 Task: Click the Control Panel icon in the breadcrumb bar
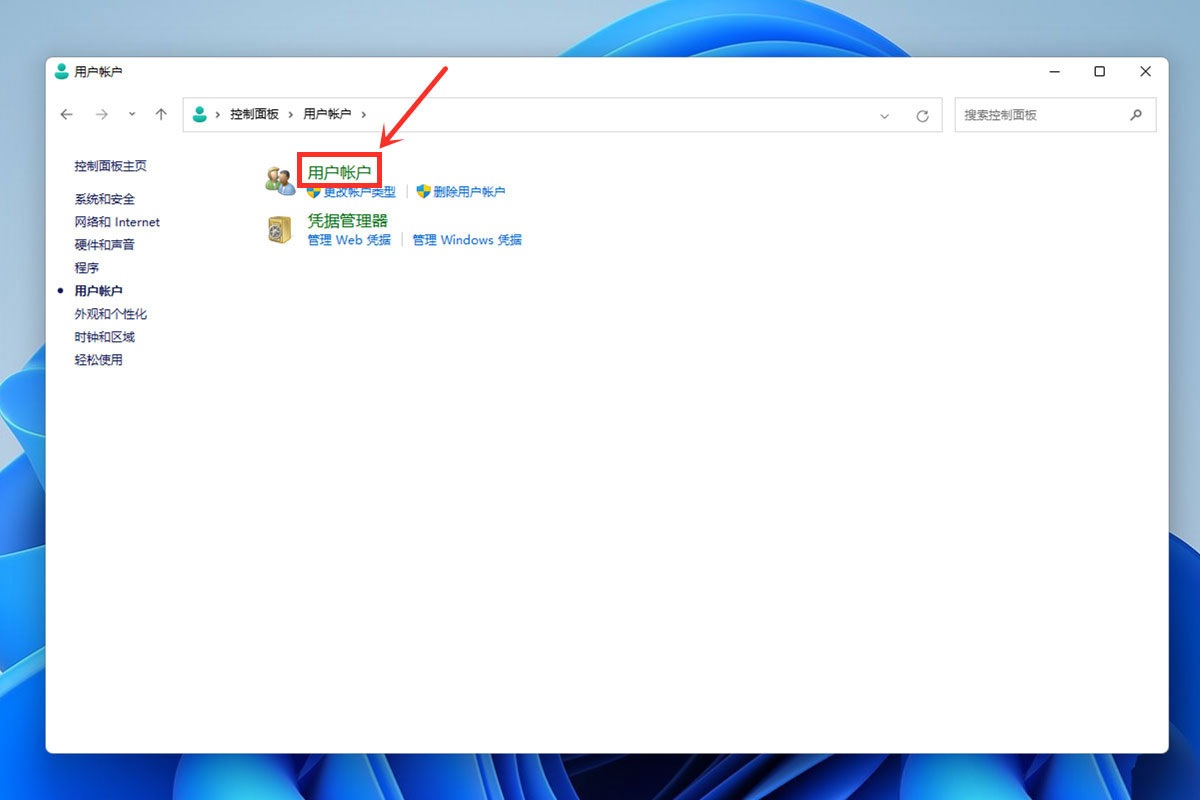pyautogui.click(x=201, y=114)
